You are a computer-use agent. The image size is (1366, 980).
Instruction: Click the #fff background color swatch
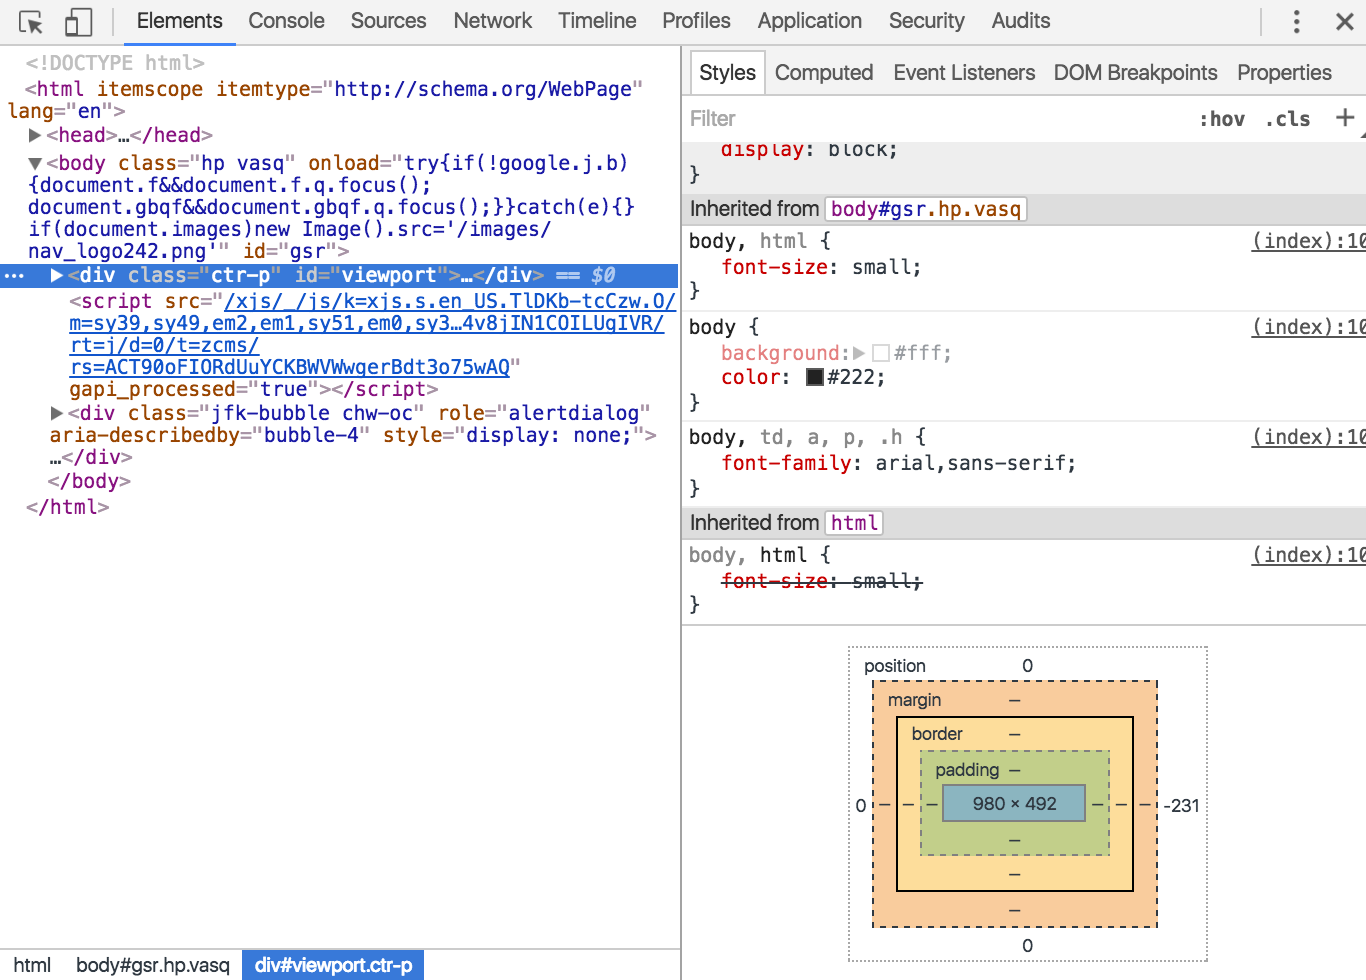click(x=881, y=353)
